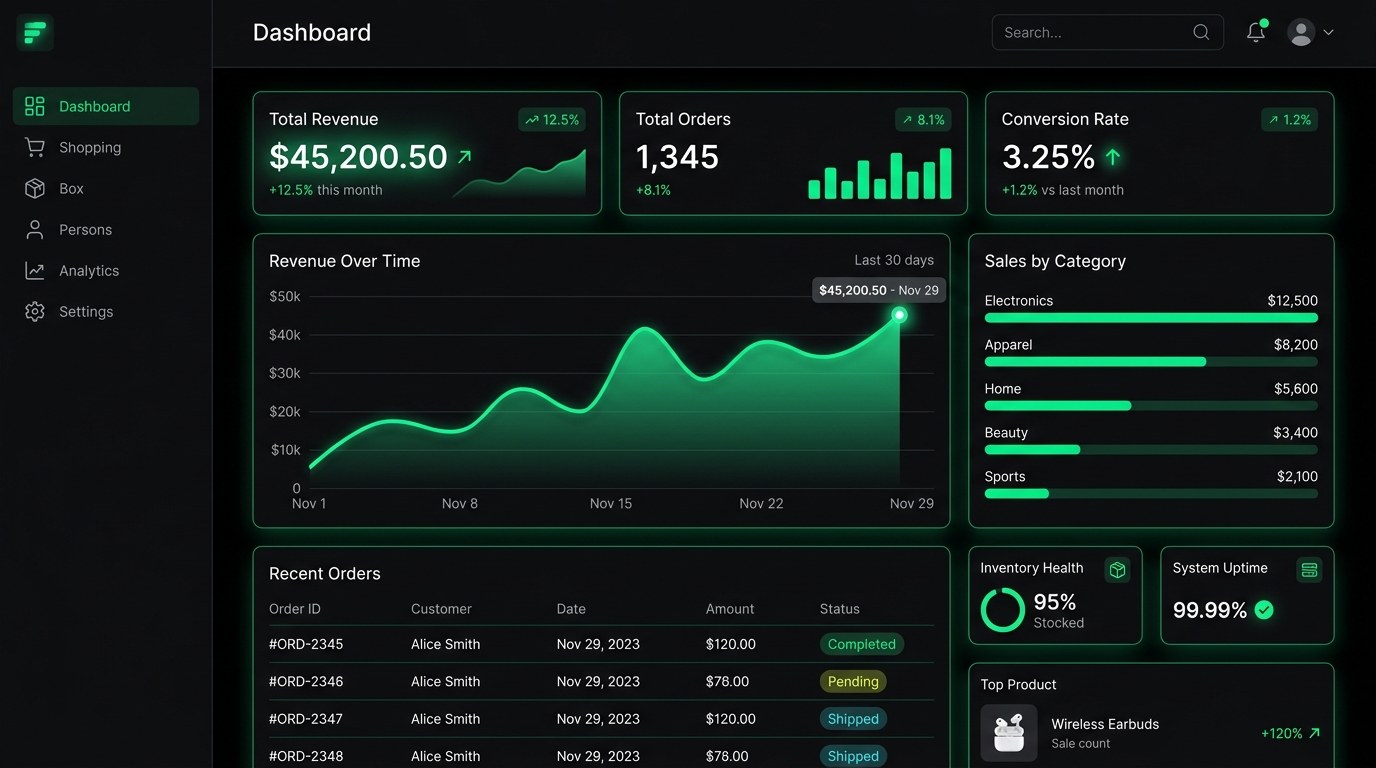The height and width of the screenshot is (768, 1376).
Task: Click the Electronics progress bar
Action: pos(1151,318)
